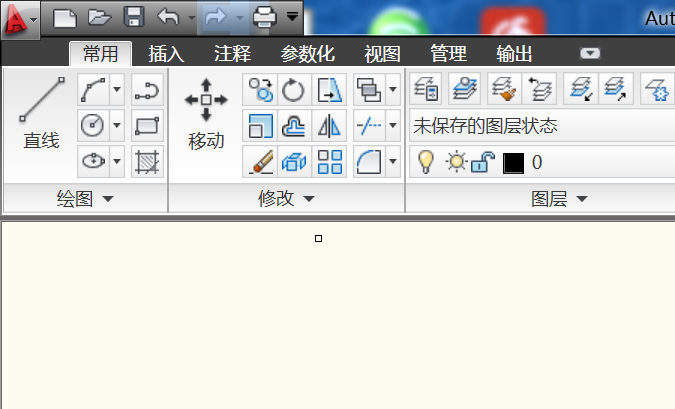Select the Copy objects tool

point(260,90)
